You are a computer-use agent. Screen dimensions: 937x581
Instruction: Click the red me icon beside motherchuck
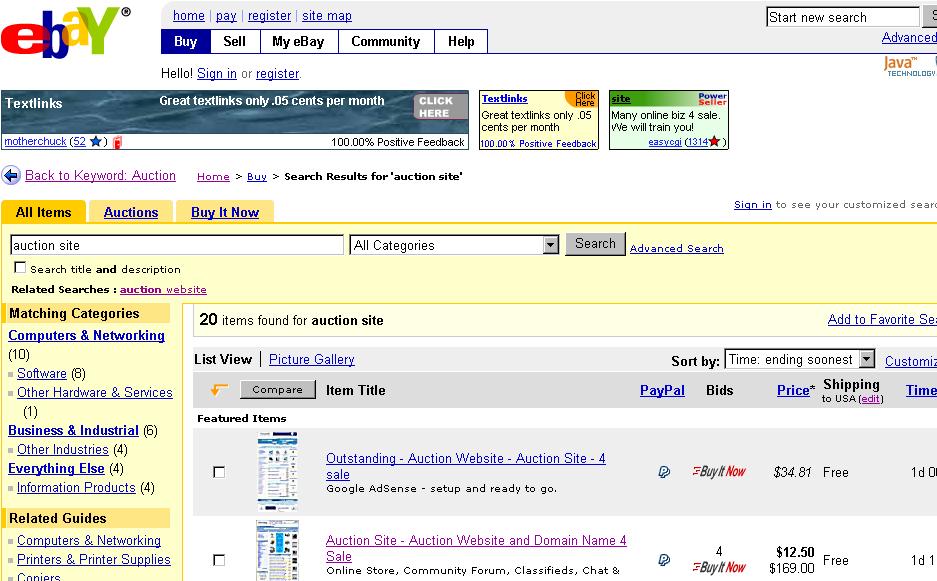[x=117, y=142]
